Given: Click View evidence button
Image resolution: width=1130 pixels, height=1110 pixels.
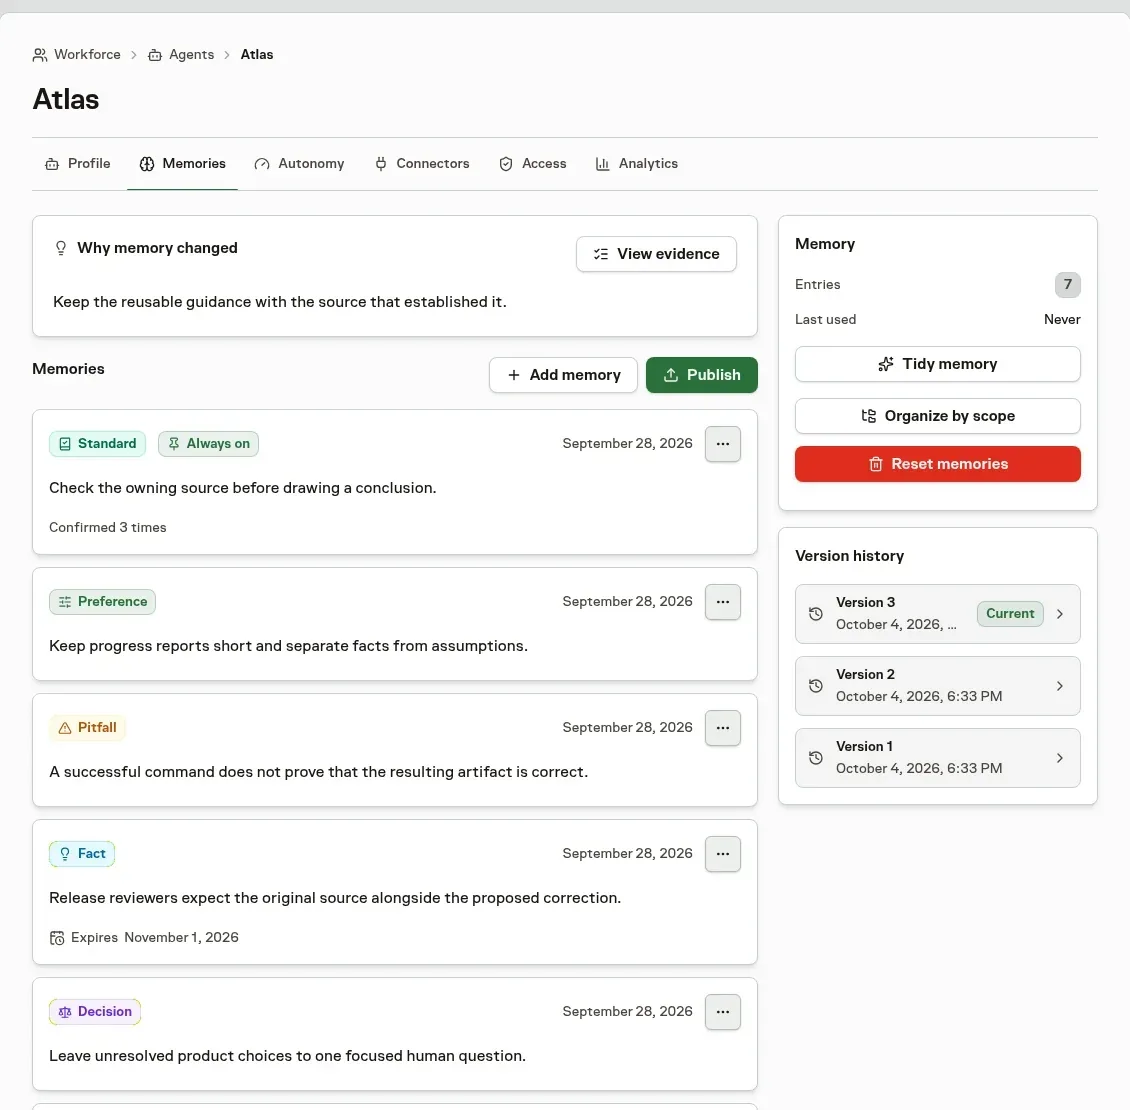Looking at the screenshot, I should coord(656,254).
